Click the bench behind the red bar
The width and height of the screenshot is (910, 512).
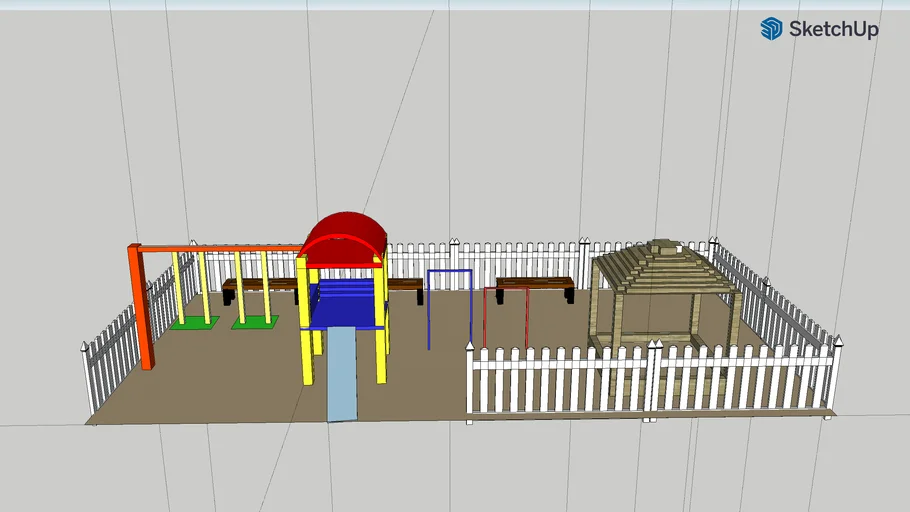click(535, 283)
